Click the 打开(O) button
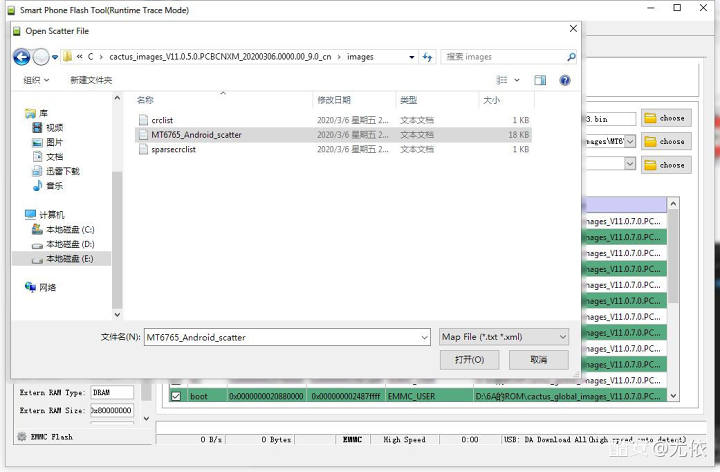Screen dimensions: 720x472 coord(469,359)
